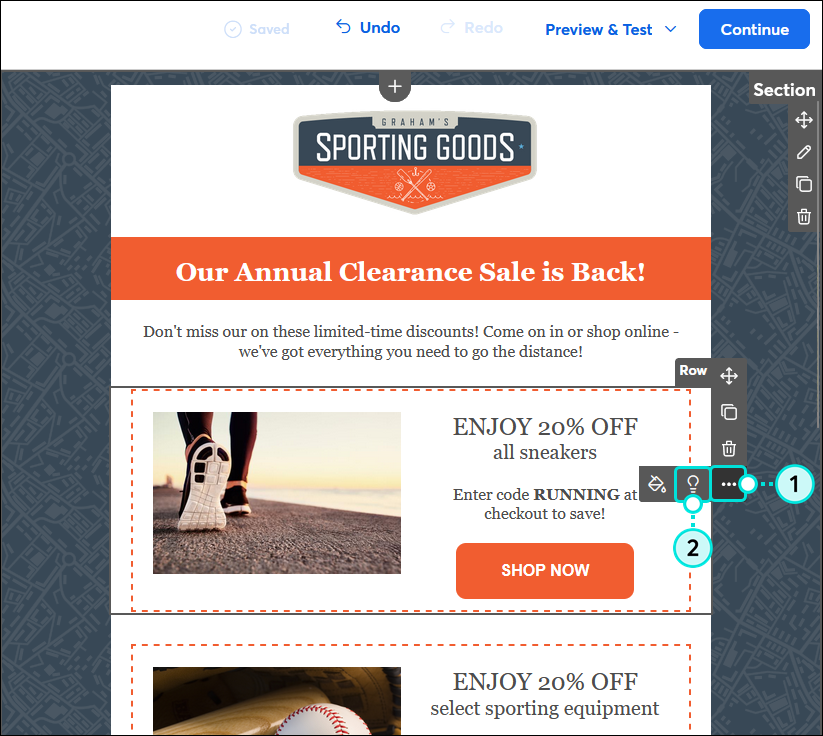Delete the Section with trash icon
This screenshot has width=823, height=736.
tap(804, 216)
